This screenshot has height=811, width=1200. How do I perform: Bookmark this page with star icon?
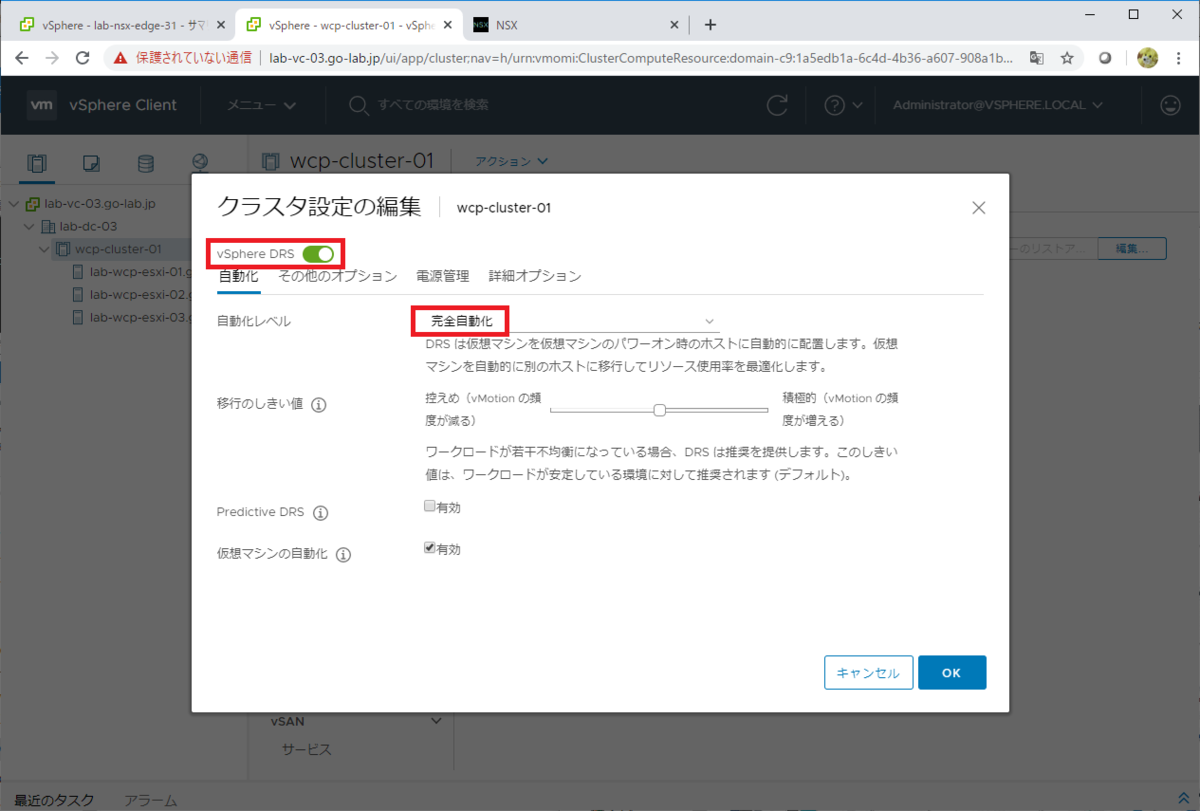(1067, 58)
